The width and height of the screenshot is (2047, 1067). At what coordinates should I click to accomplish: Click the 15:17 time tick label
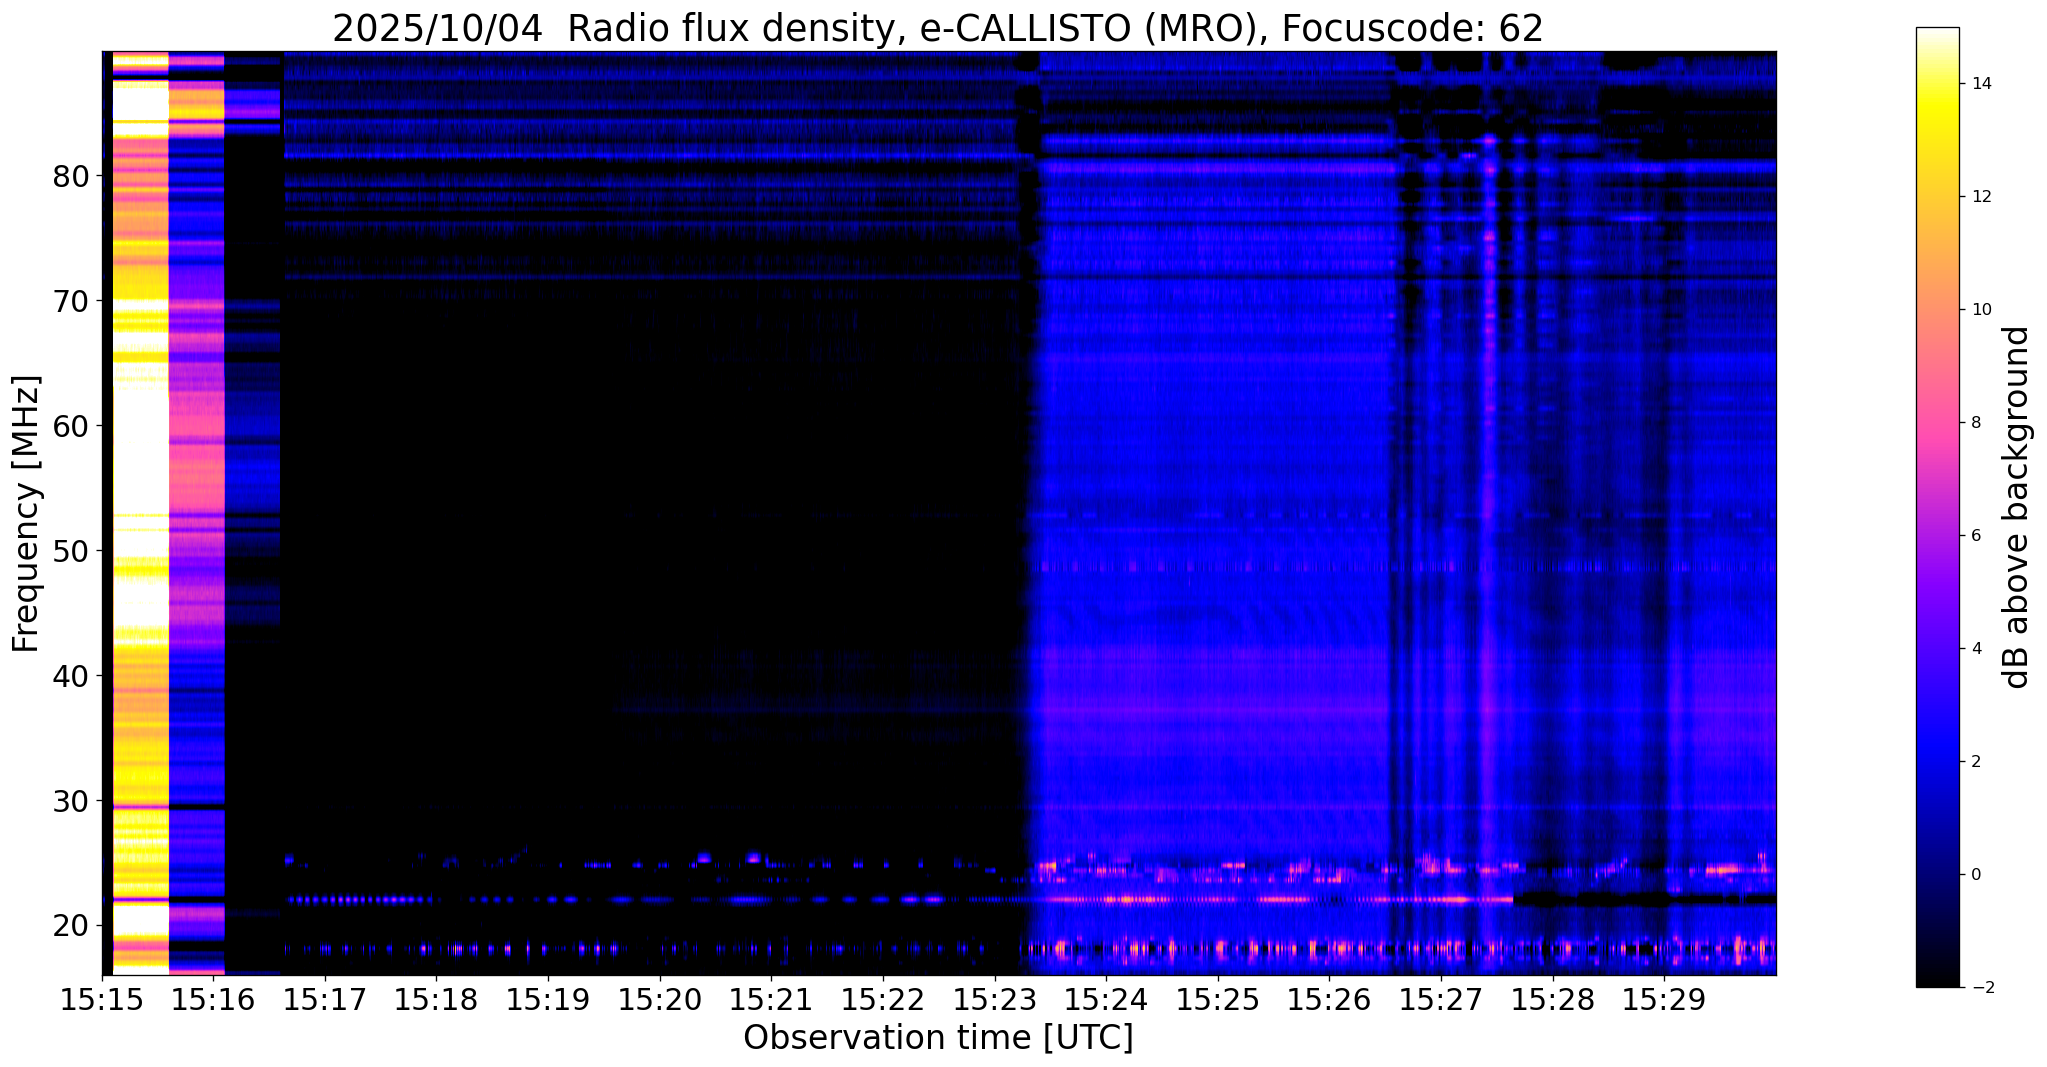pos(324,998)
